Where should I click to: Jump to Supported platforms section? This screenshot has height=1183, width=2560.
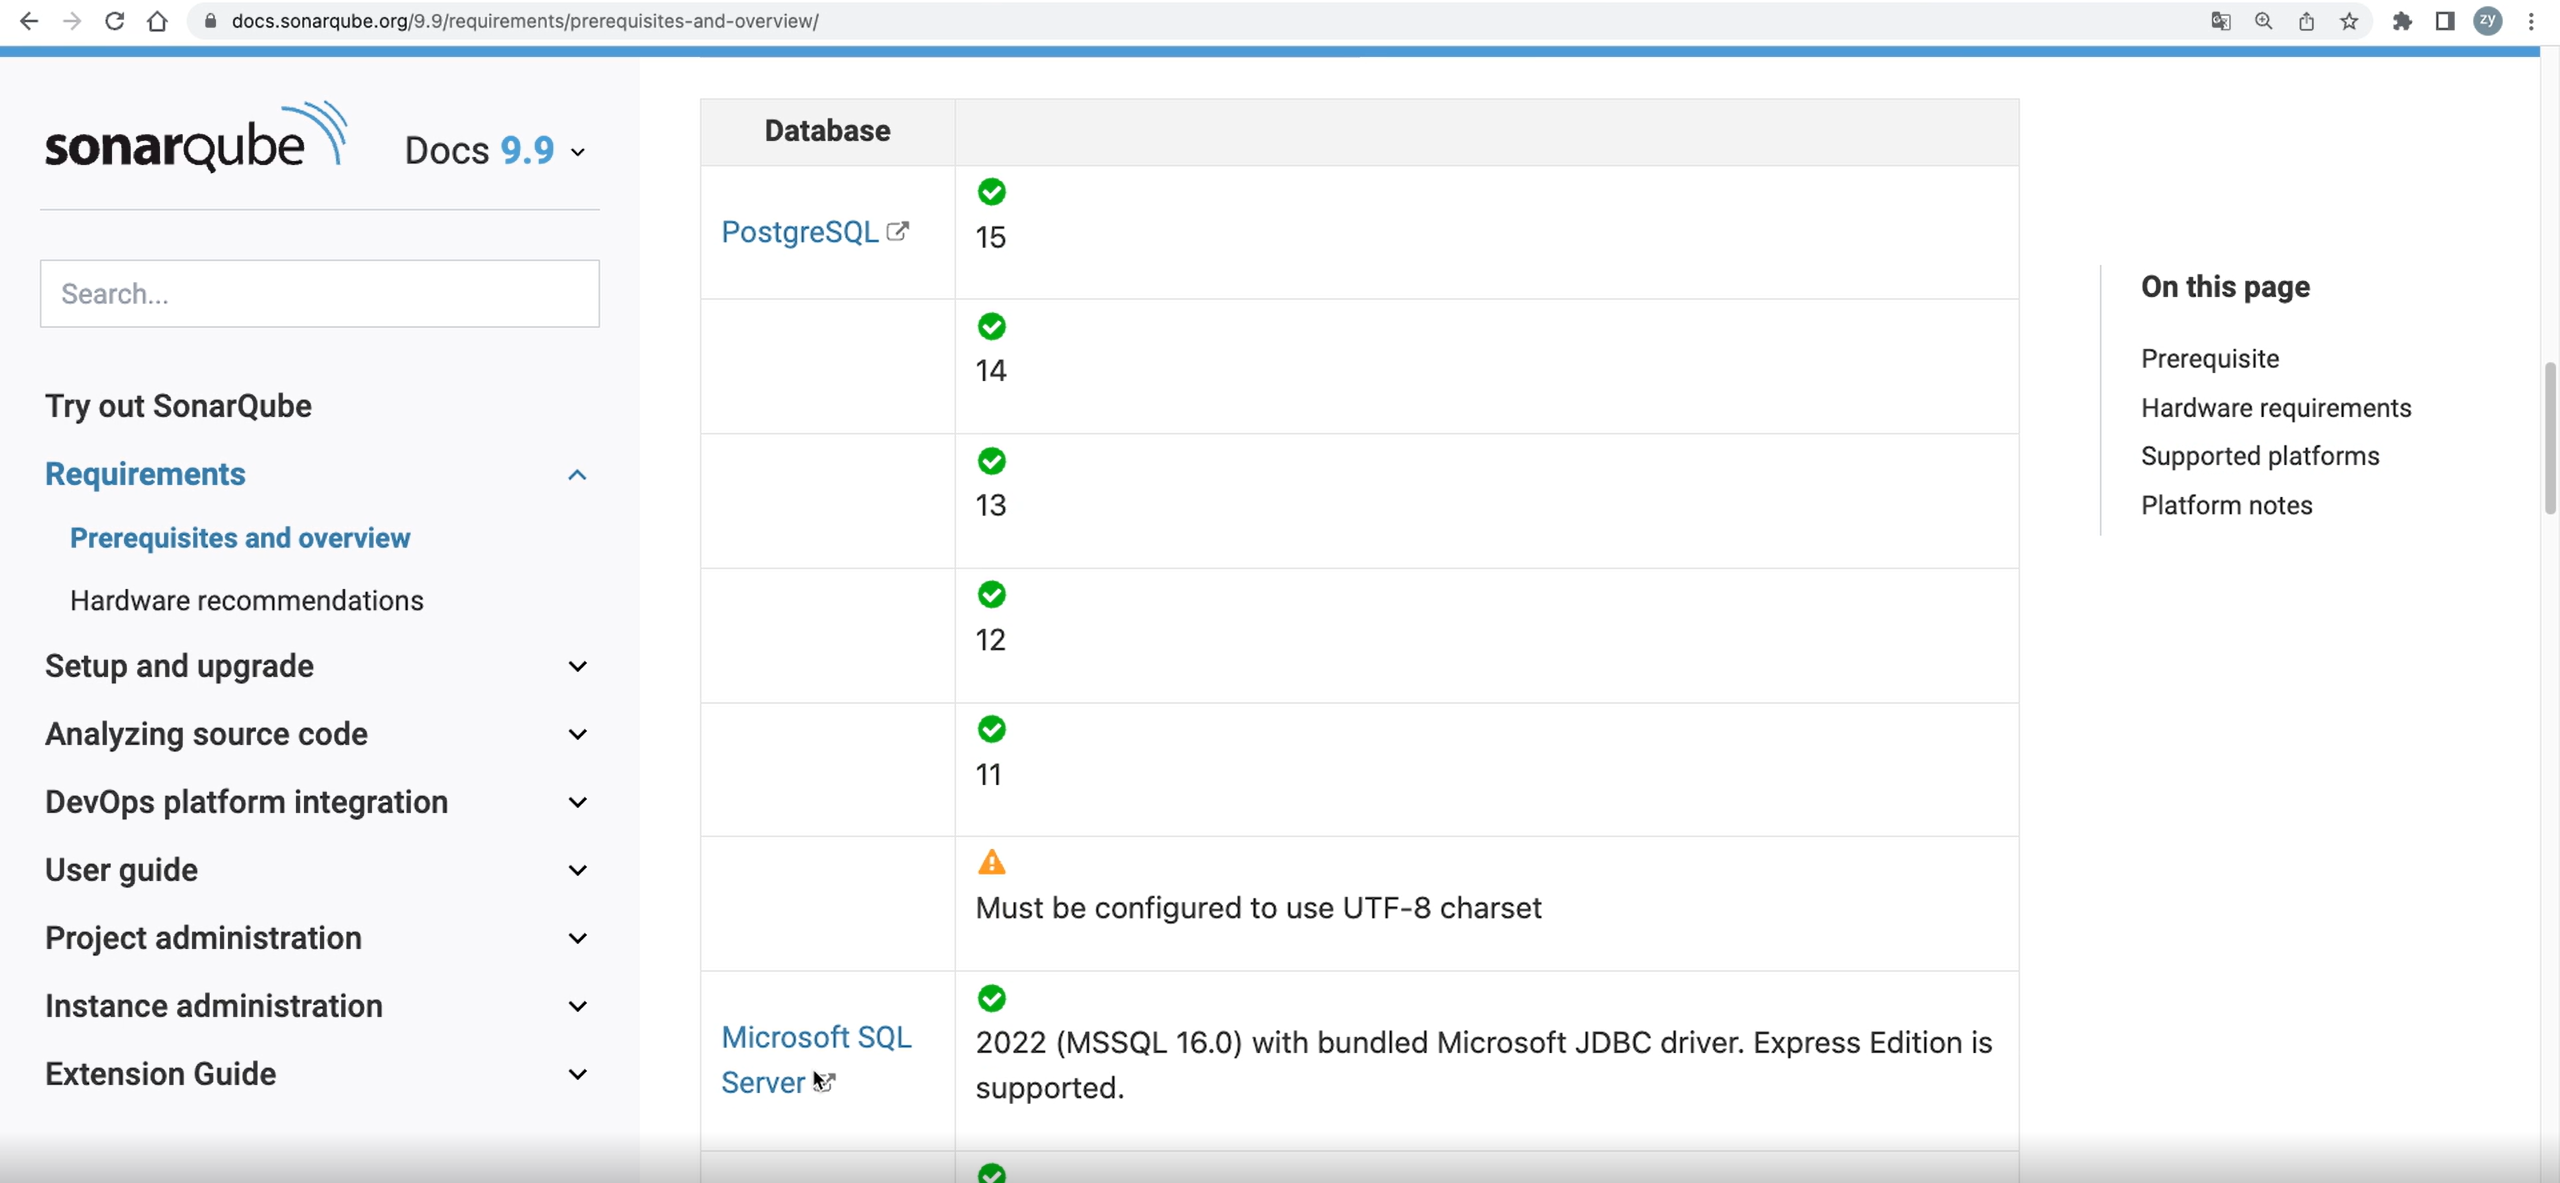(x=2260, y=456)
